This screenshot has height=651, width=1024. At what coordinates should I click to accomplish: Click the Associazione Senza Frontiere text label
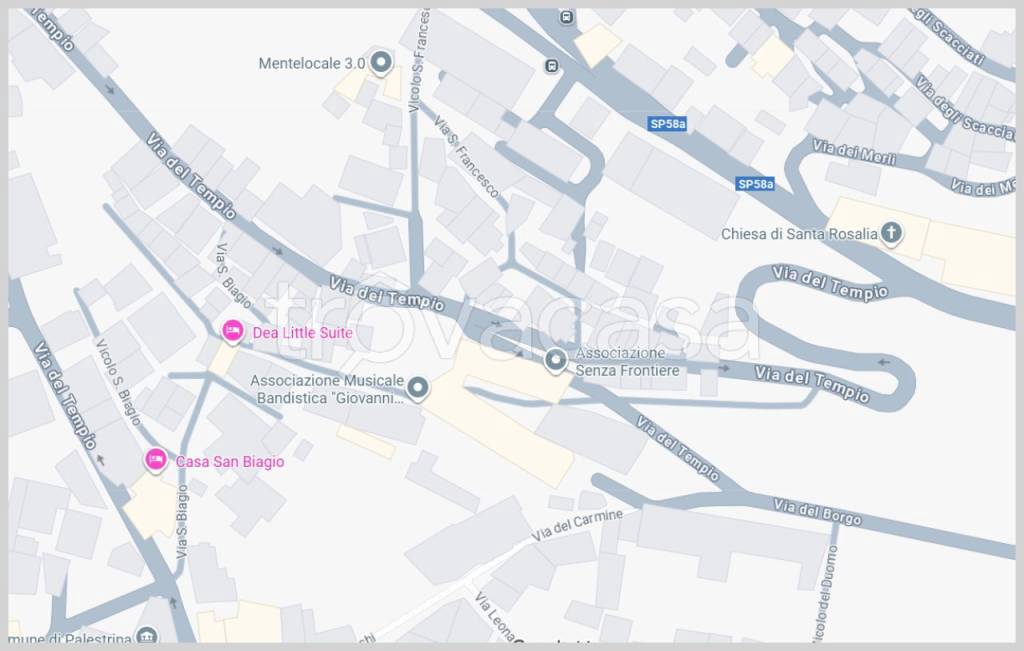627,362
